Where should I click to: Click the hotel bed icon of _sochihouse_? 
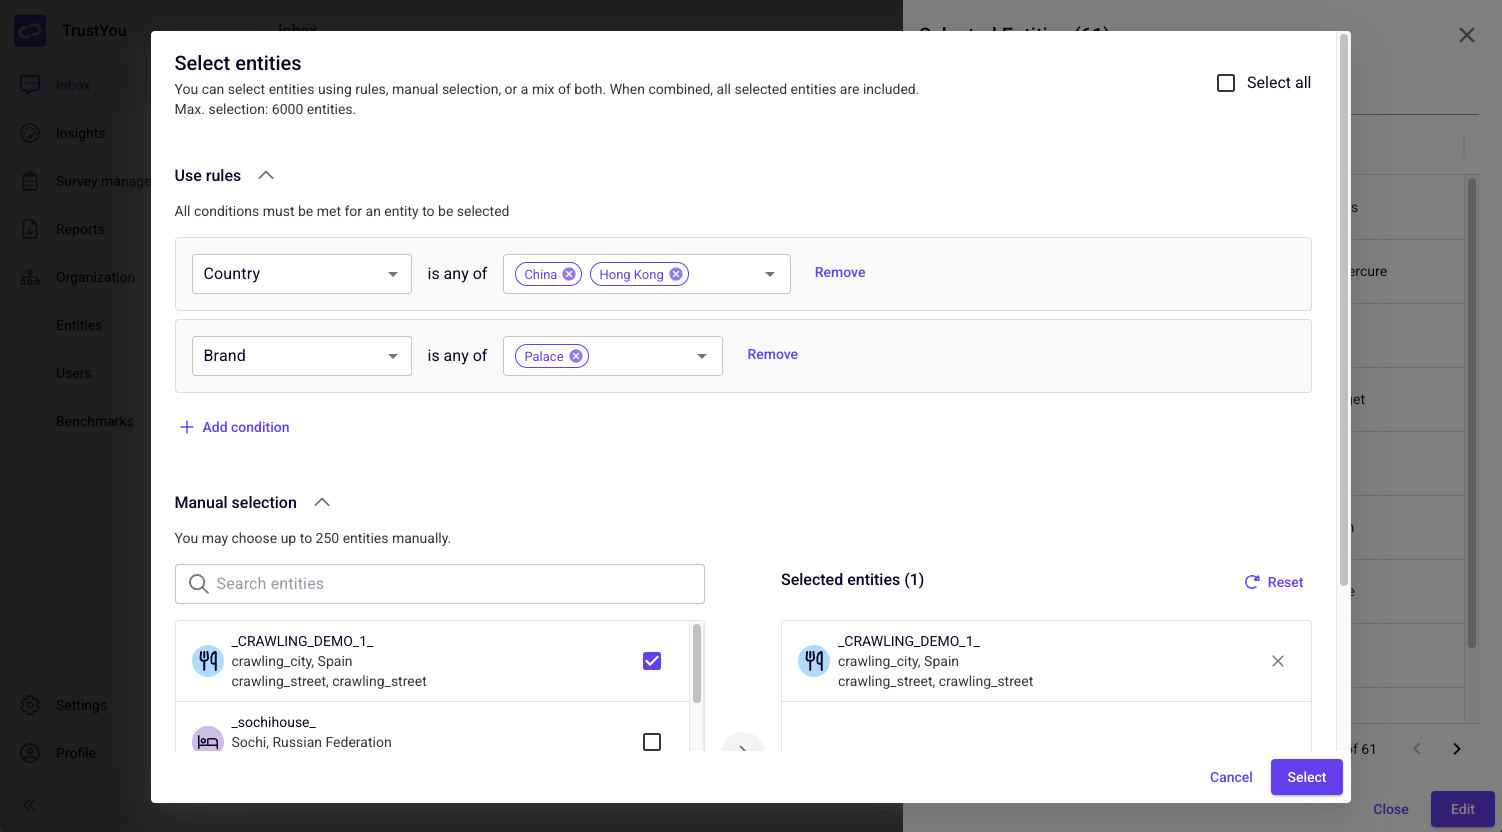pos(208,741)
